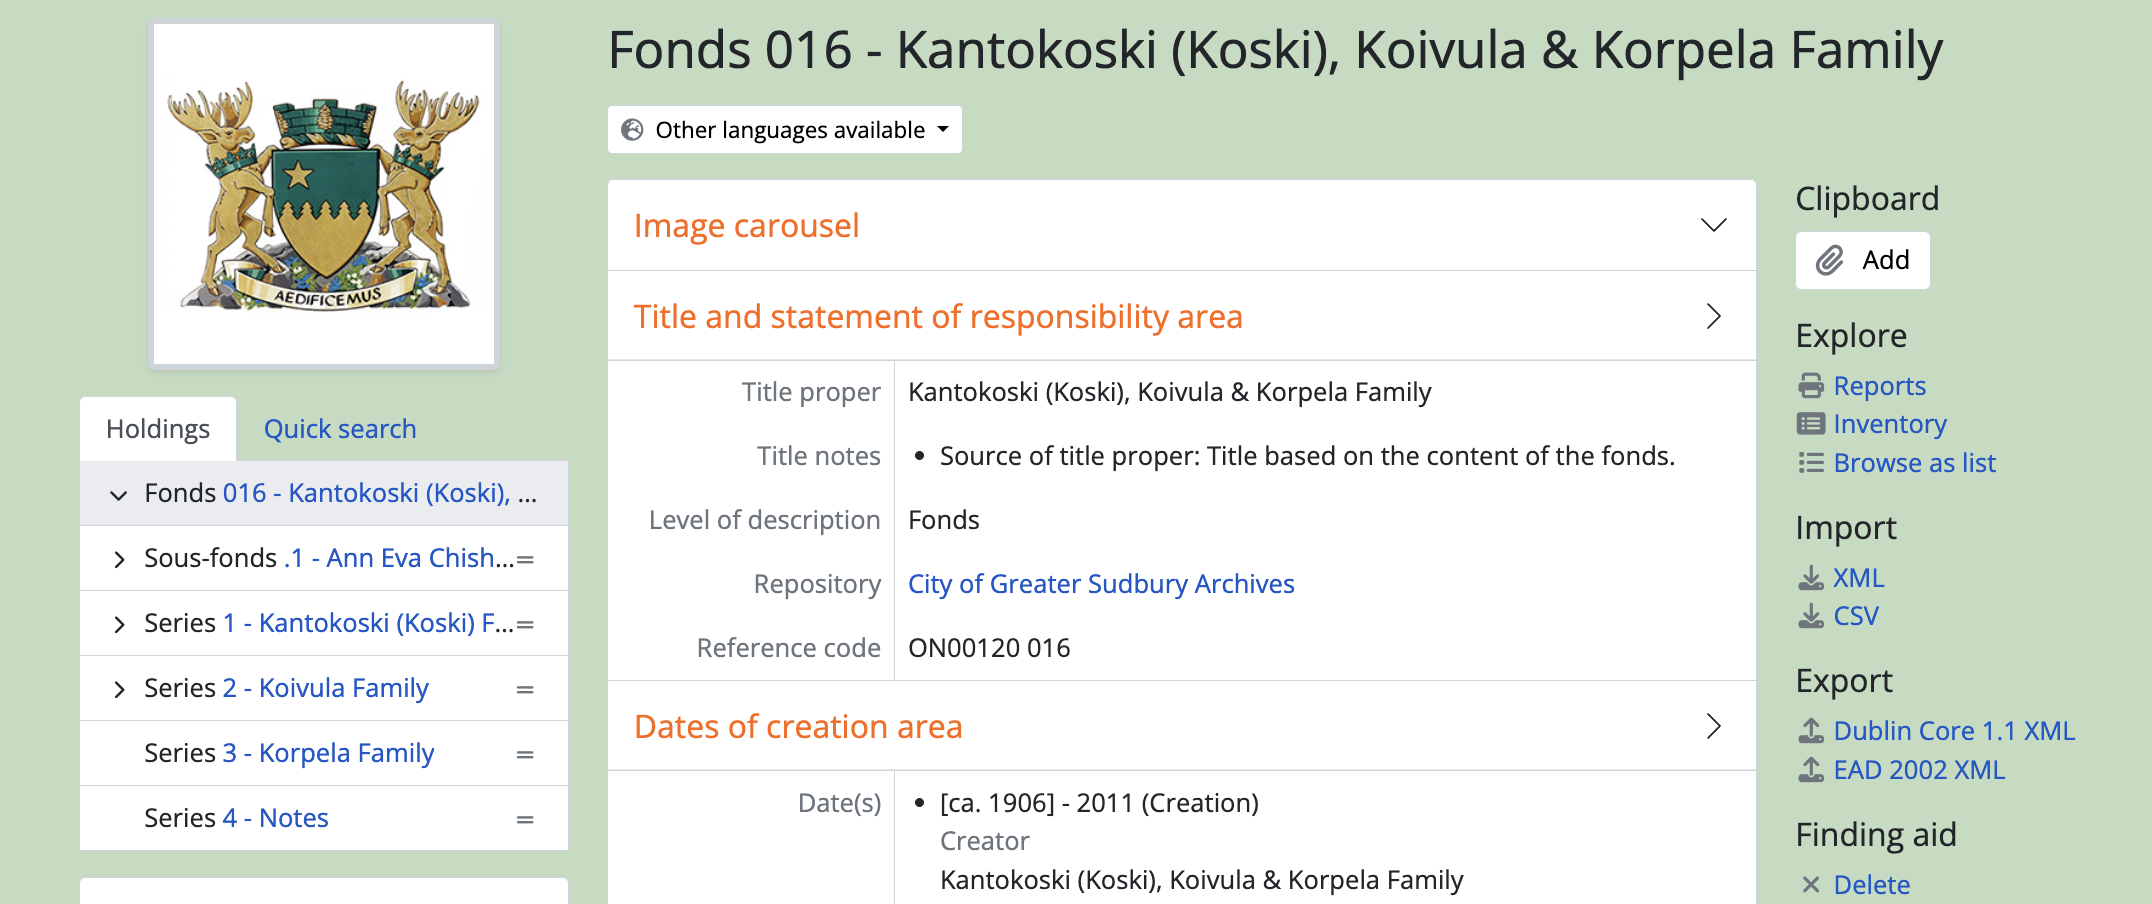Viewport: 2152px width, 904px height.
Task: Click the drag handle for Series 4 - Notes
Action: [525, 819]
